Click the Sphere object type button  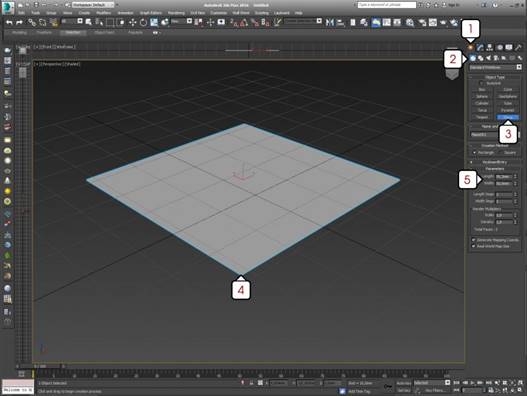pos(482,96)
